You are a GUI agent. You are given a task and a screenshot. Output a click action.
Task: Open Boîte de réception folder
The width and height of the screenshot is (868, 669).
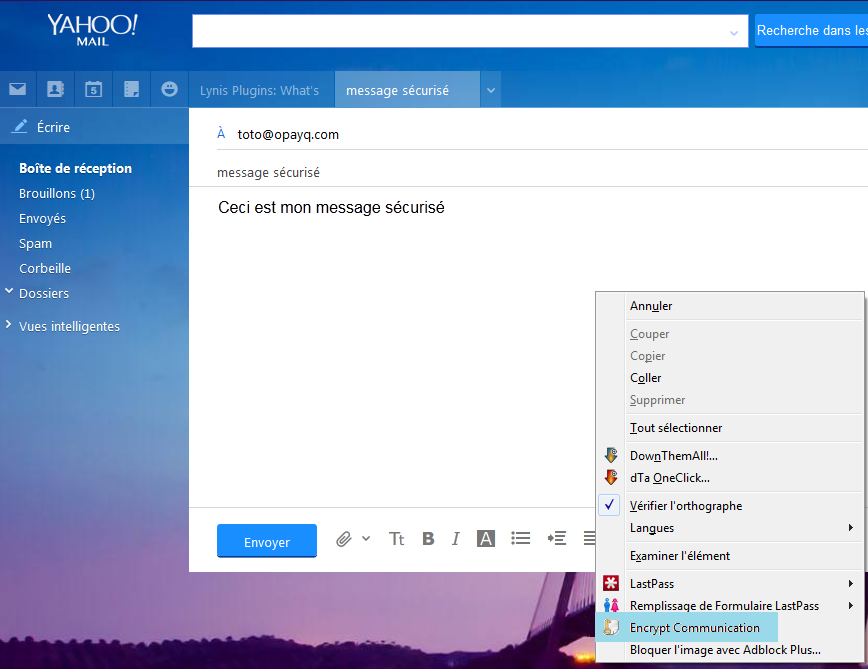(75, 168)
